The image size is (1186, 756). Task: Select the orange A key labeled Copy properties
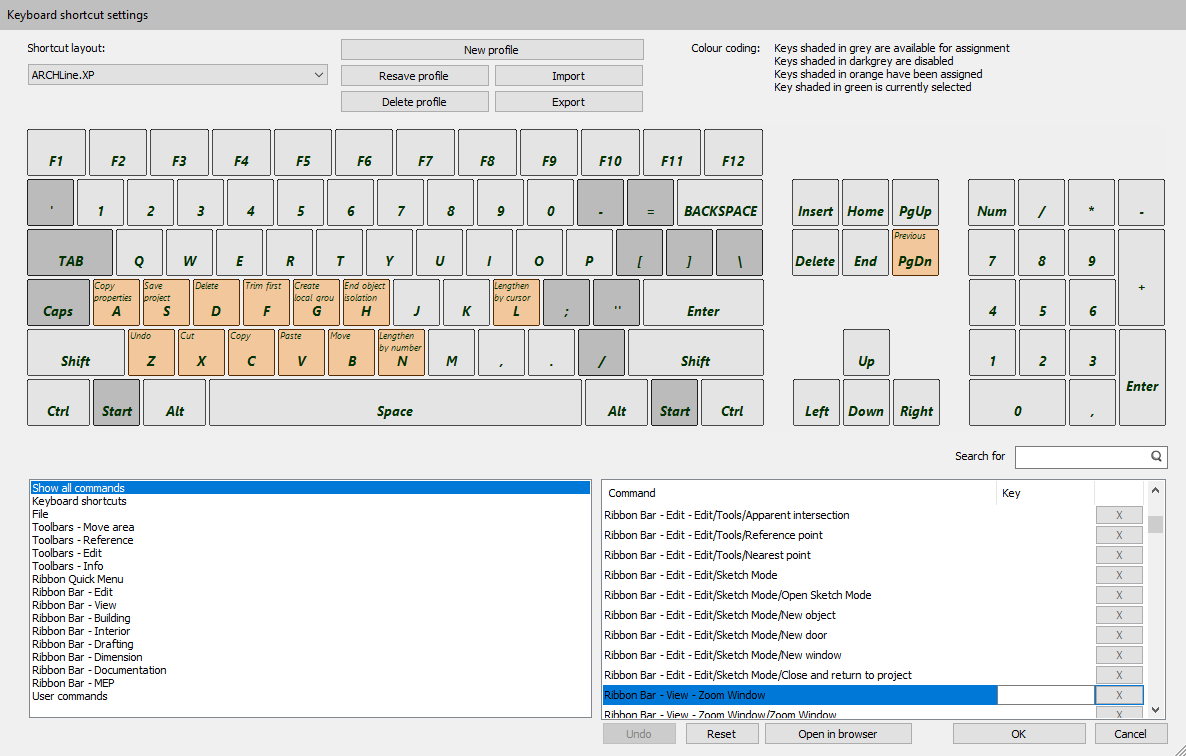click(x=116, y=302)
